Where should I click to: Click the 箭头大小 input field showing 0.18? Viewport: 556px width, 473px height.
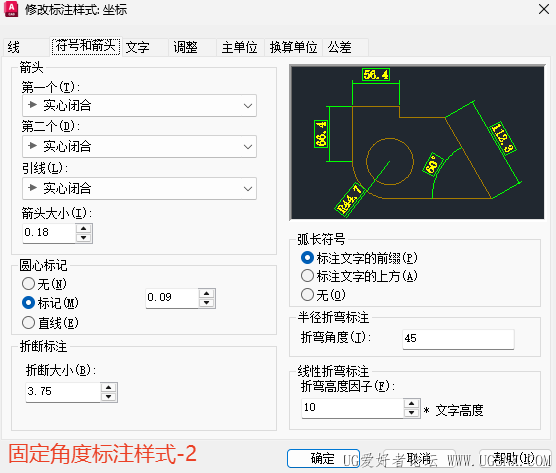(x=49, y=233)
